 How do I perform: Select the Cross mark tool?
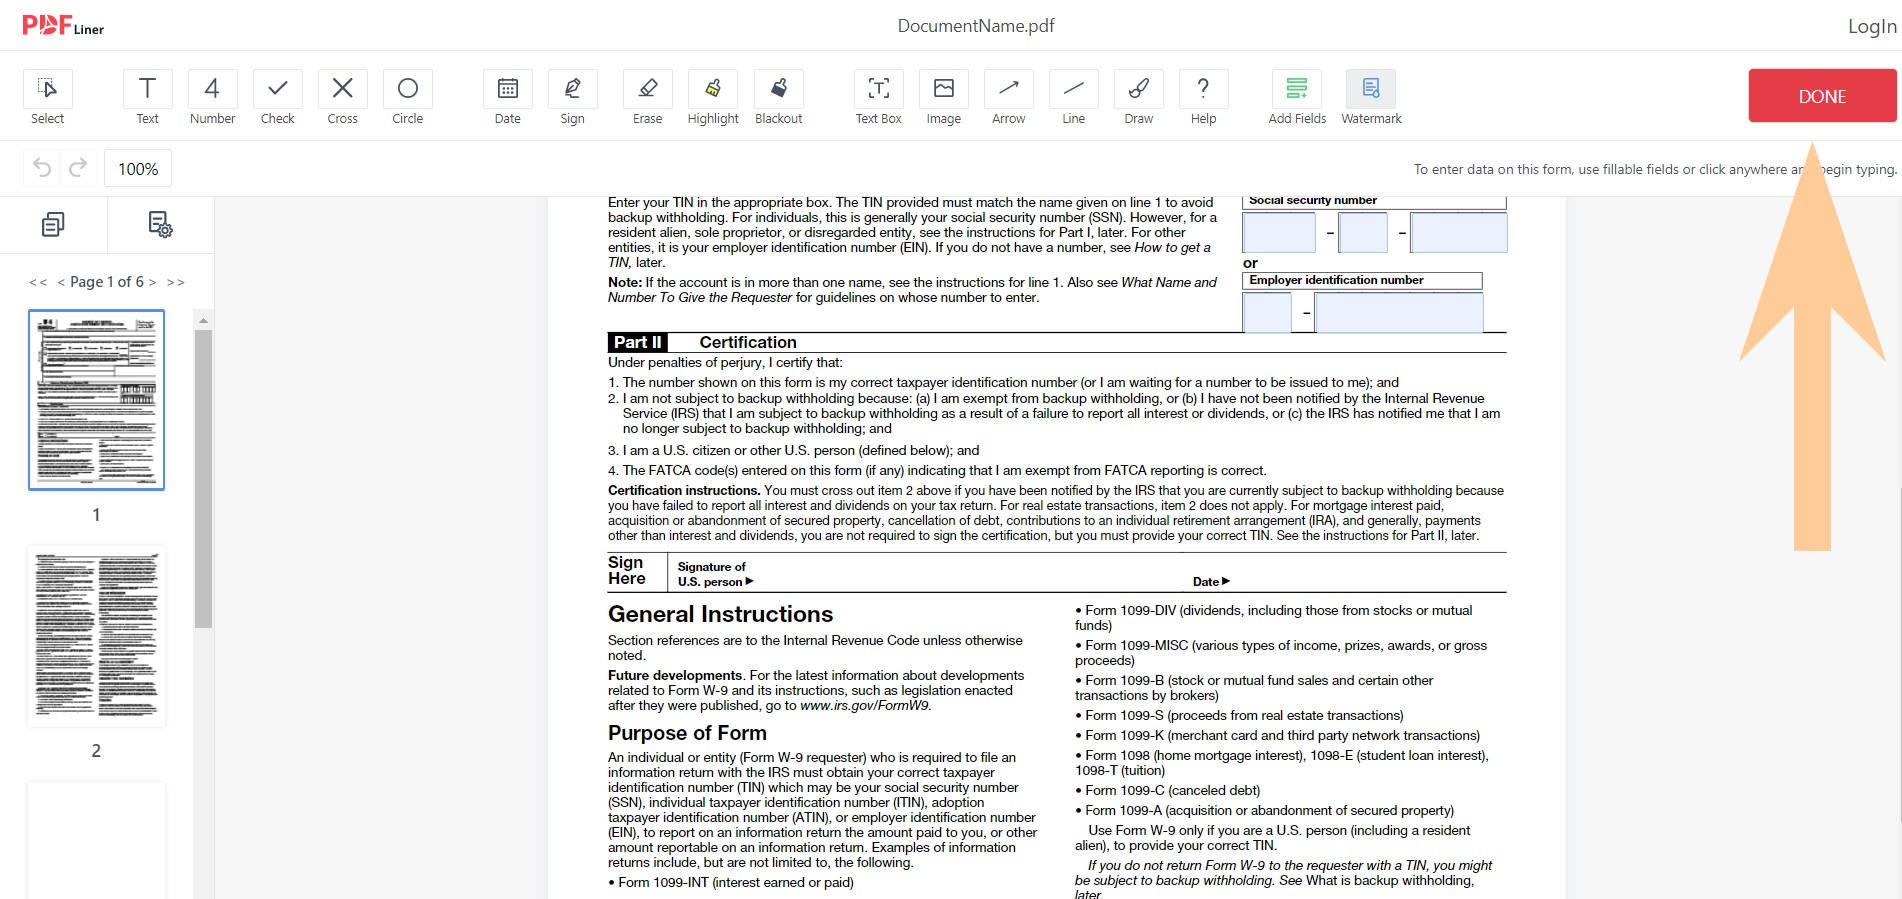click(342, 98)
